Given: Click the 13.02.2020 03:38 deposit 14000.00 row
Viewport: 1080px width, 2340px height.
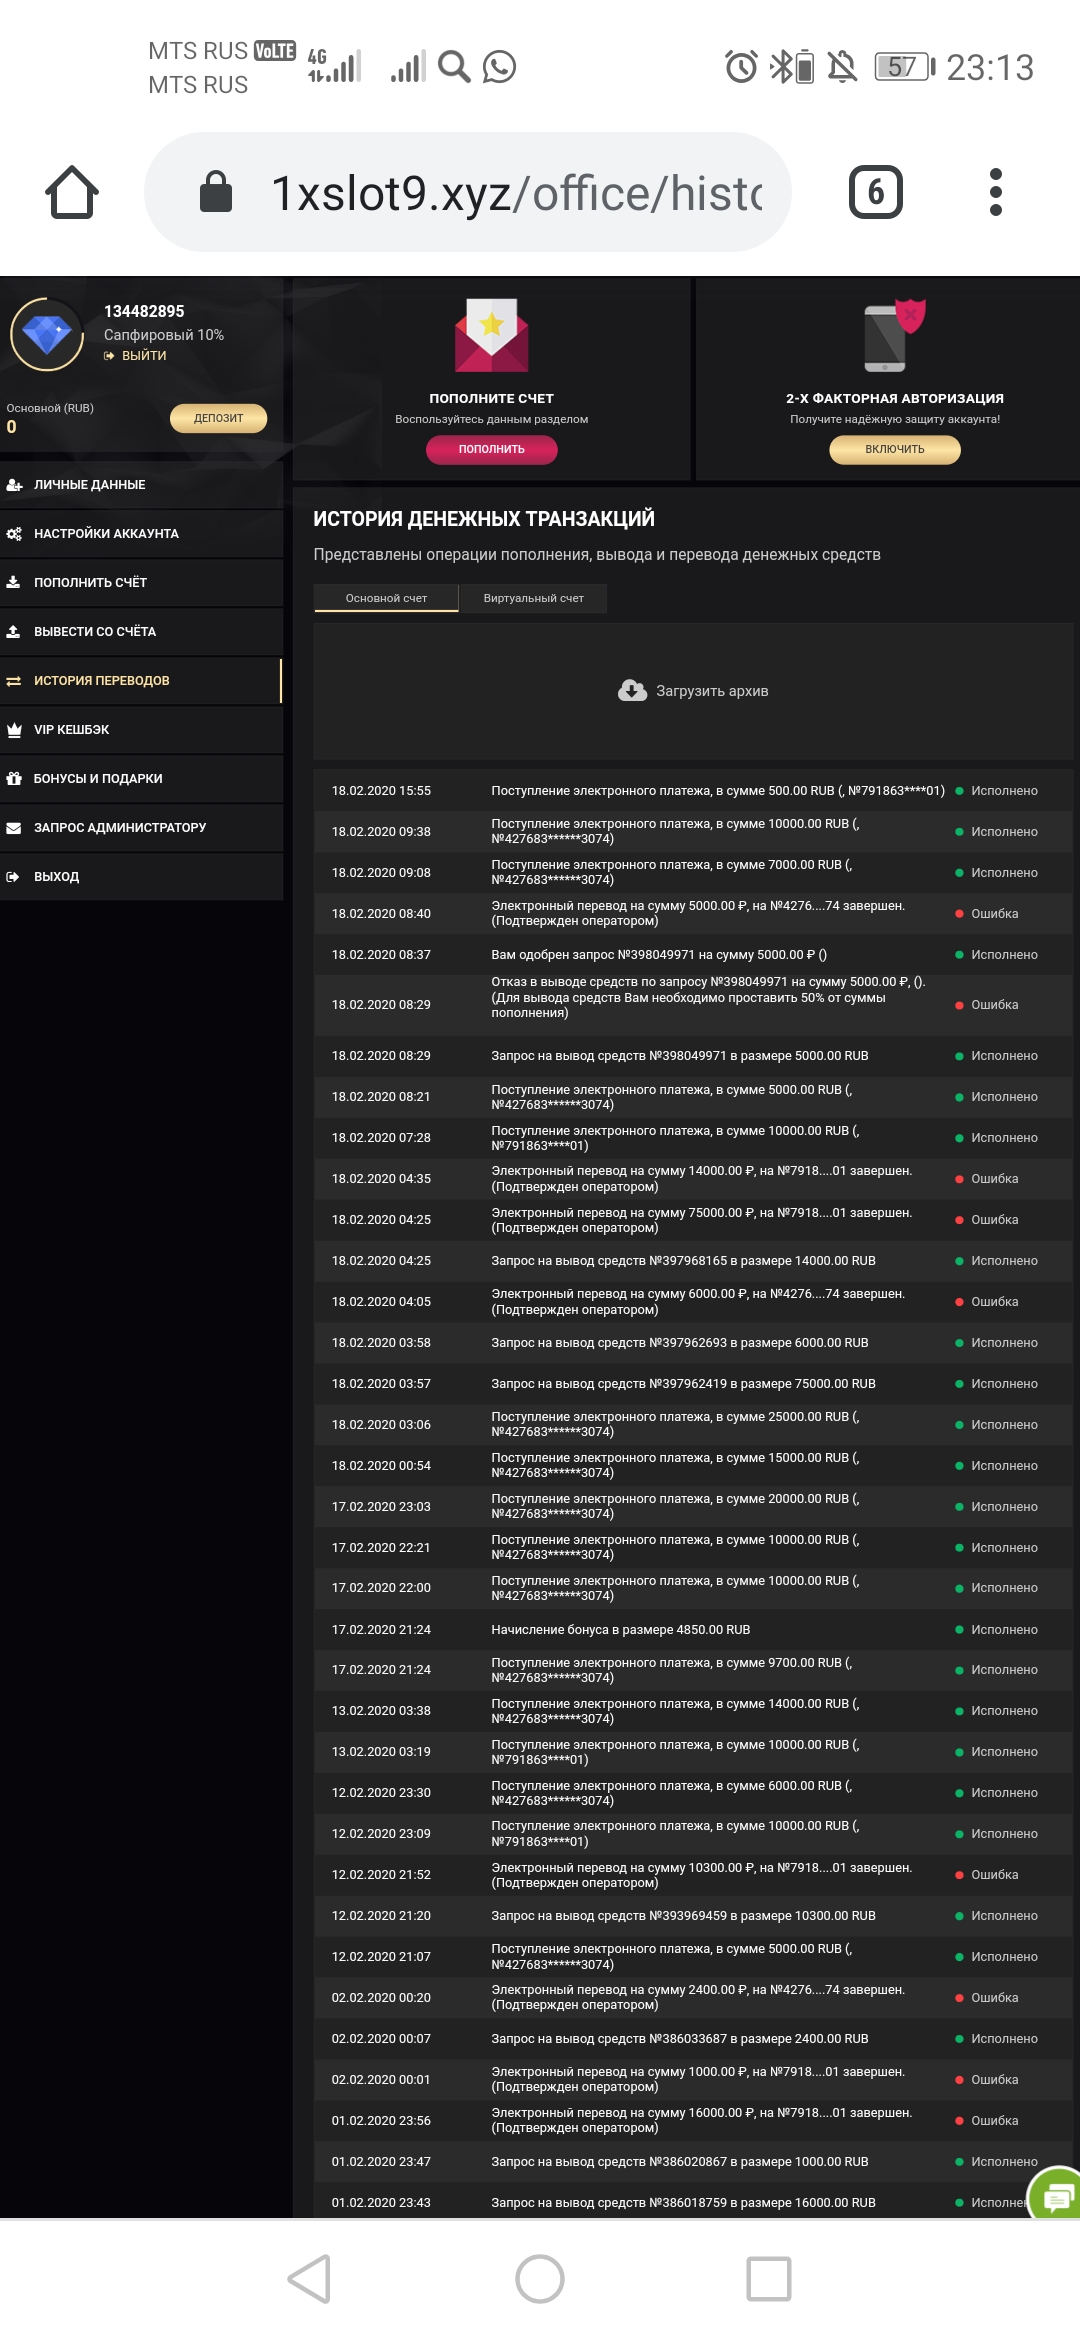Looking at the screenshot, I should click(x=693, y=1711).
